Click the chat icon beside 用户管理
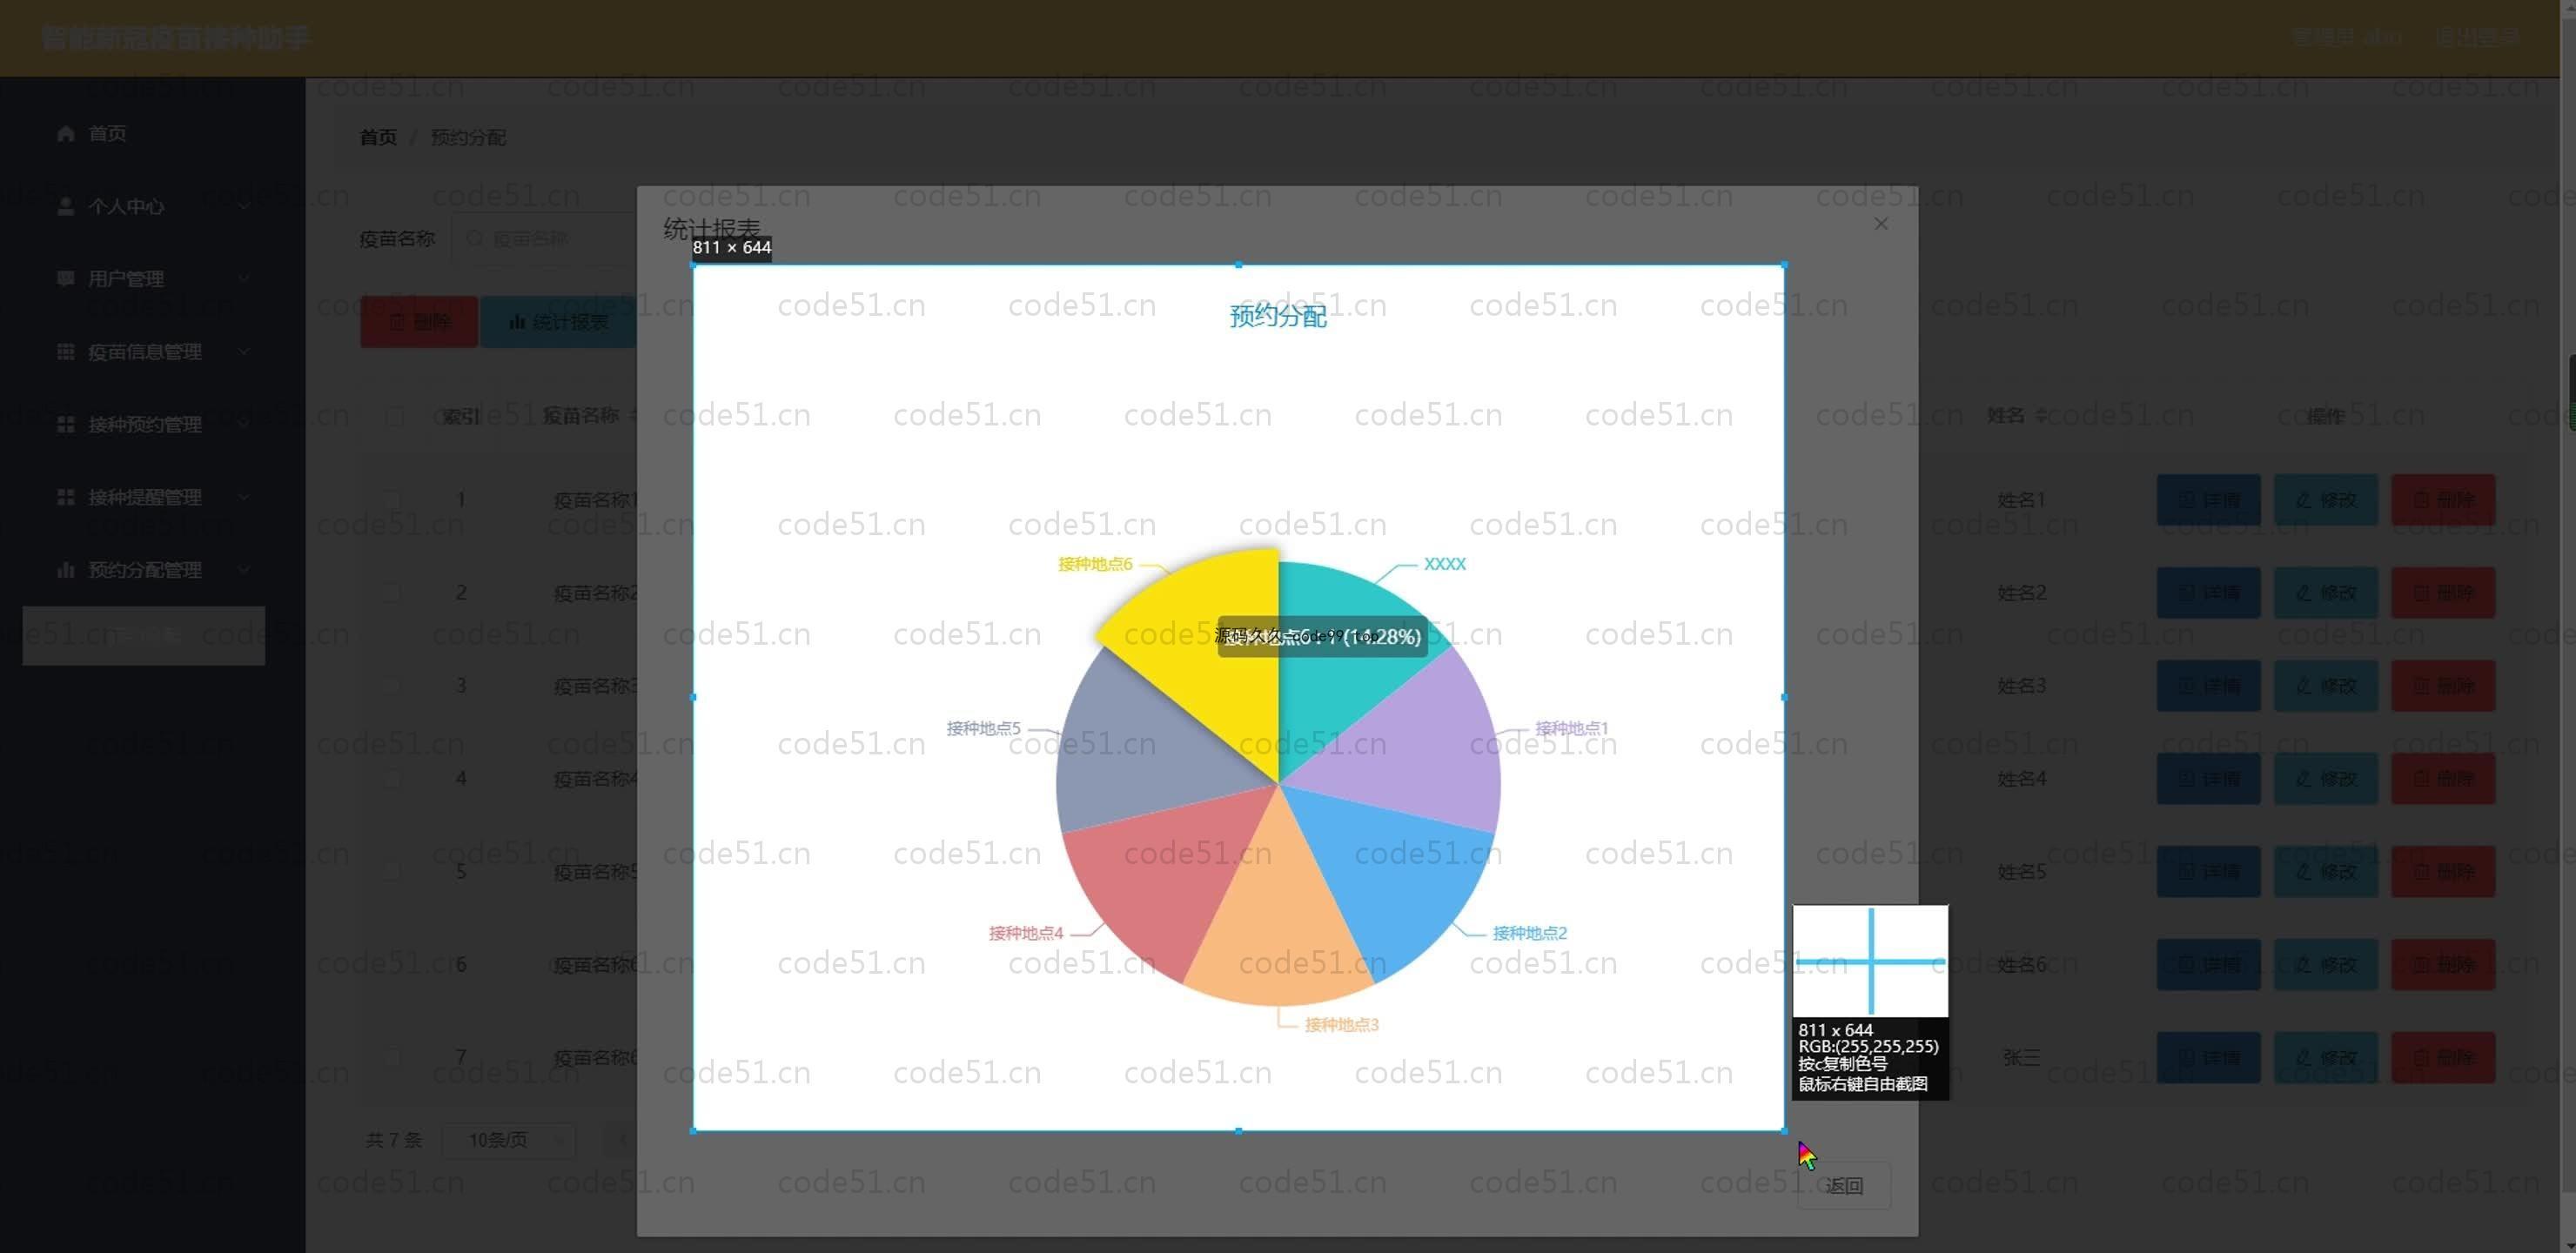Image resolution: width=2576 pixels, height=1253 pixels. tap(66, 279)
